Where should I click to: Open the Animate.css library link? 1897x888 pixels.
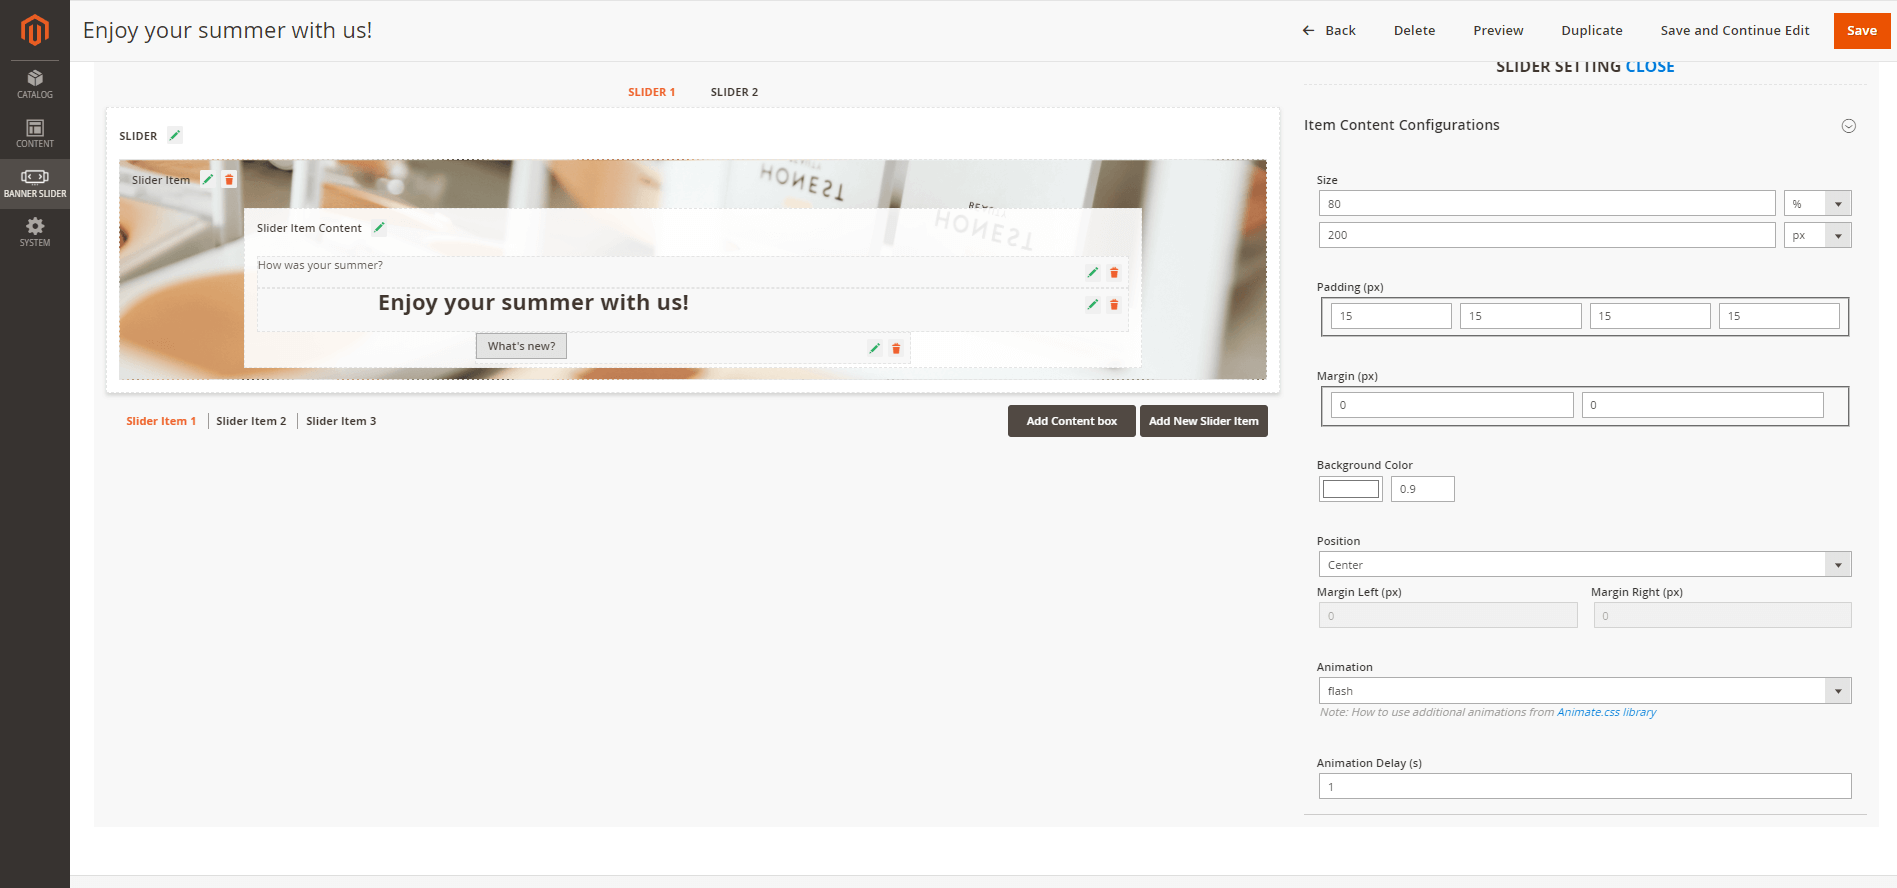pyautogui.click(x=1606, y=712)
